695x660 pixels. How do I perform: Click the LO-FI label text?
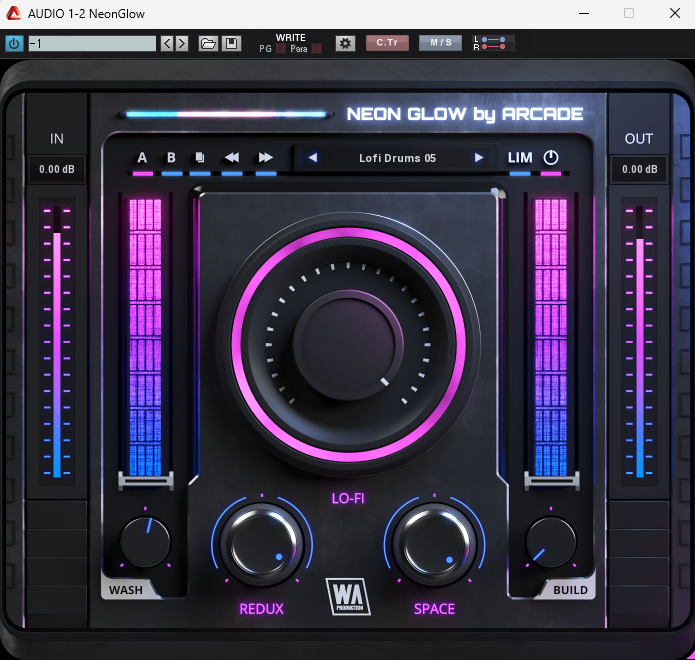[x=348, y=499]
